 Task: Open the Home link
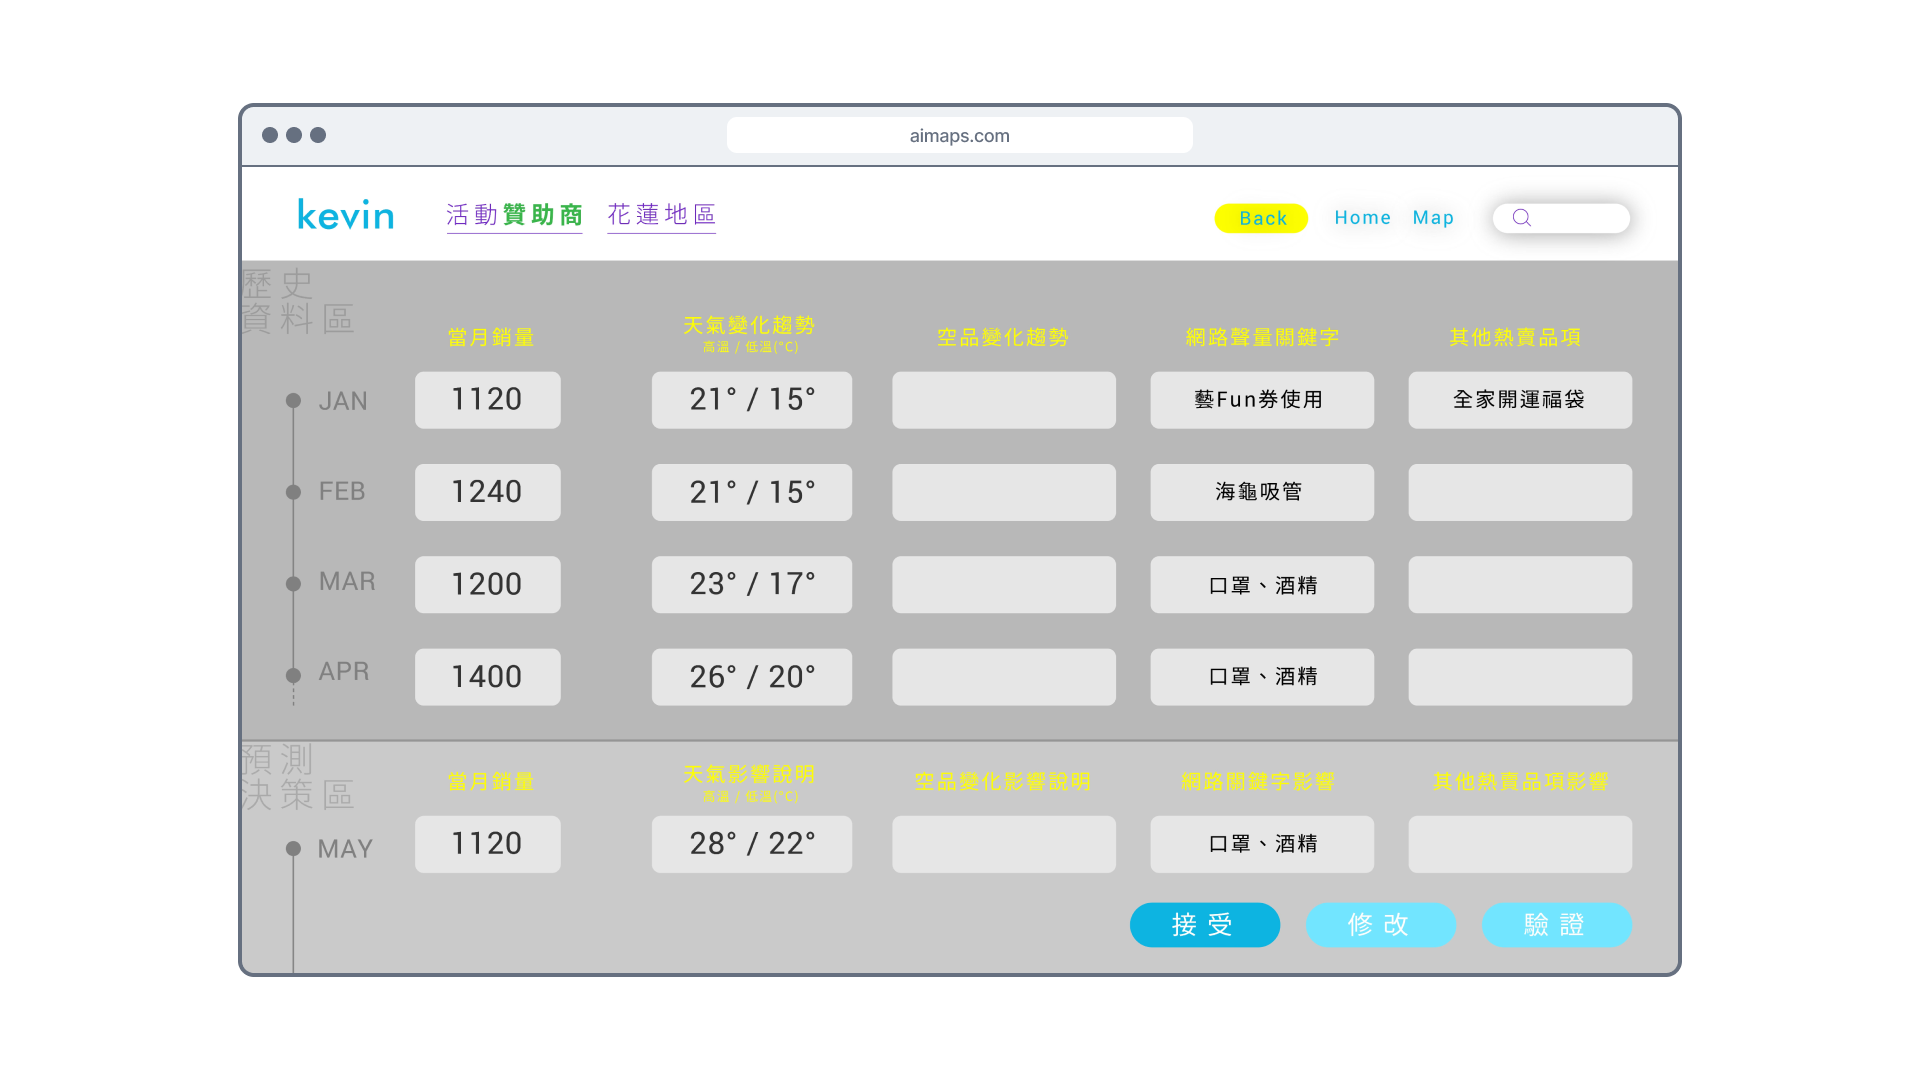(x=1362, y=218)
